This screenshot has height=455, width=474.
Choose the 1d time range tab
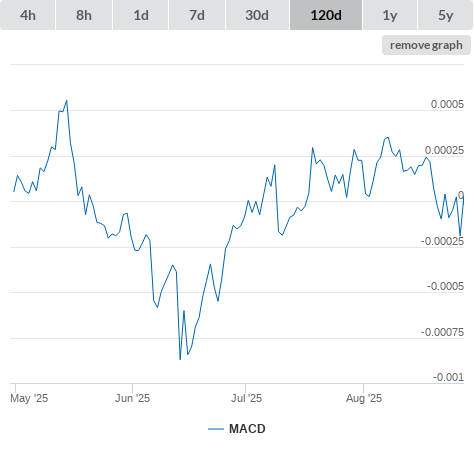click(141, 15)
